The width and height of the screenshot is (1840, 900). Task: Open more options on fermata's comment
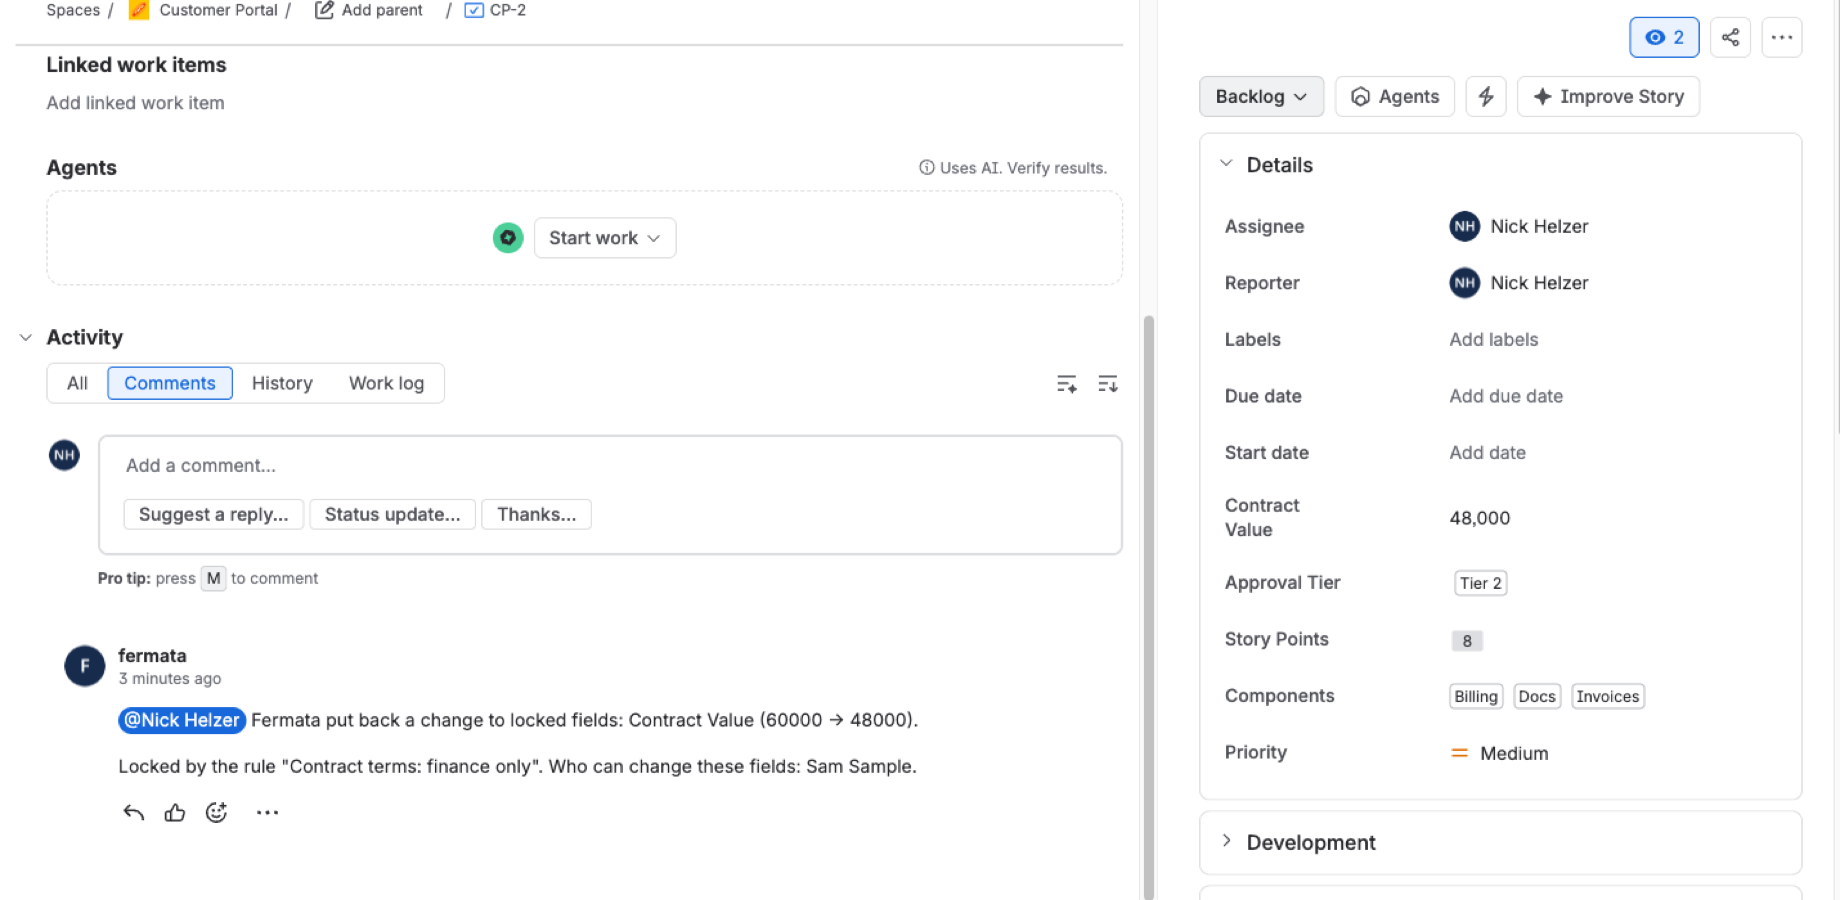pyautogui.click(x=267, y=812)
